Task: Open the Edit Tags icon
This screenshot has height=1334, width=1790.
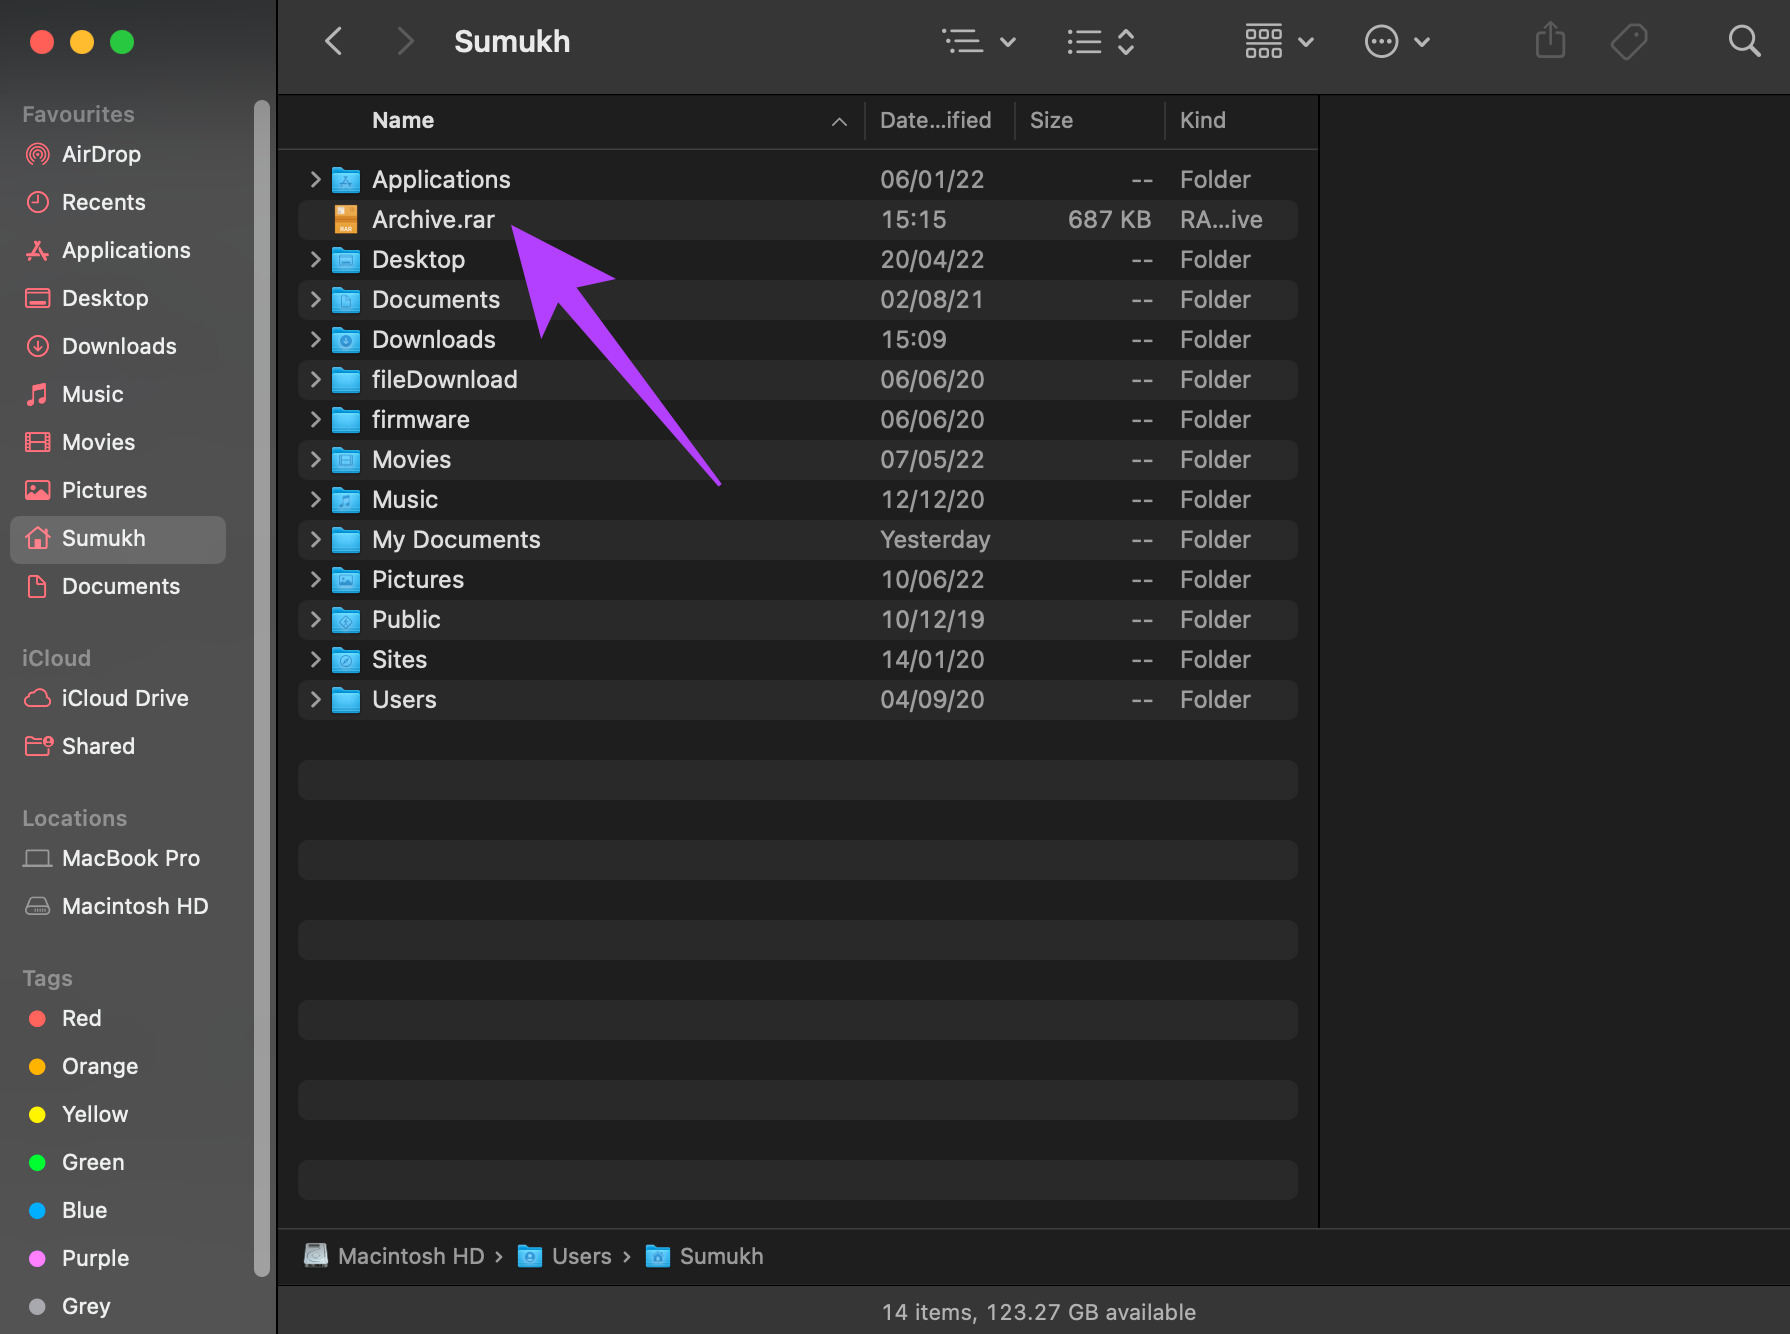Action: pyautogui.click(x=1629, y=42)
